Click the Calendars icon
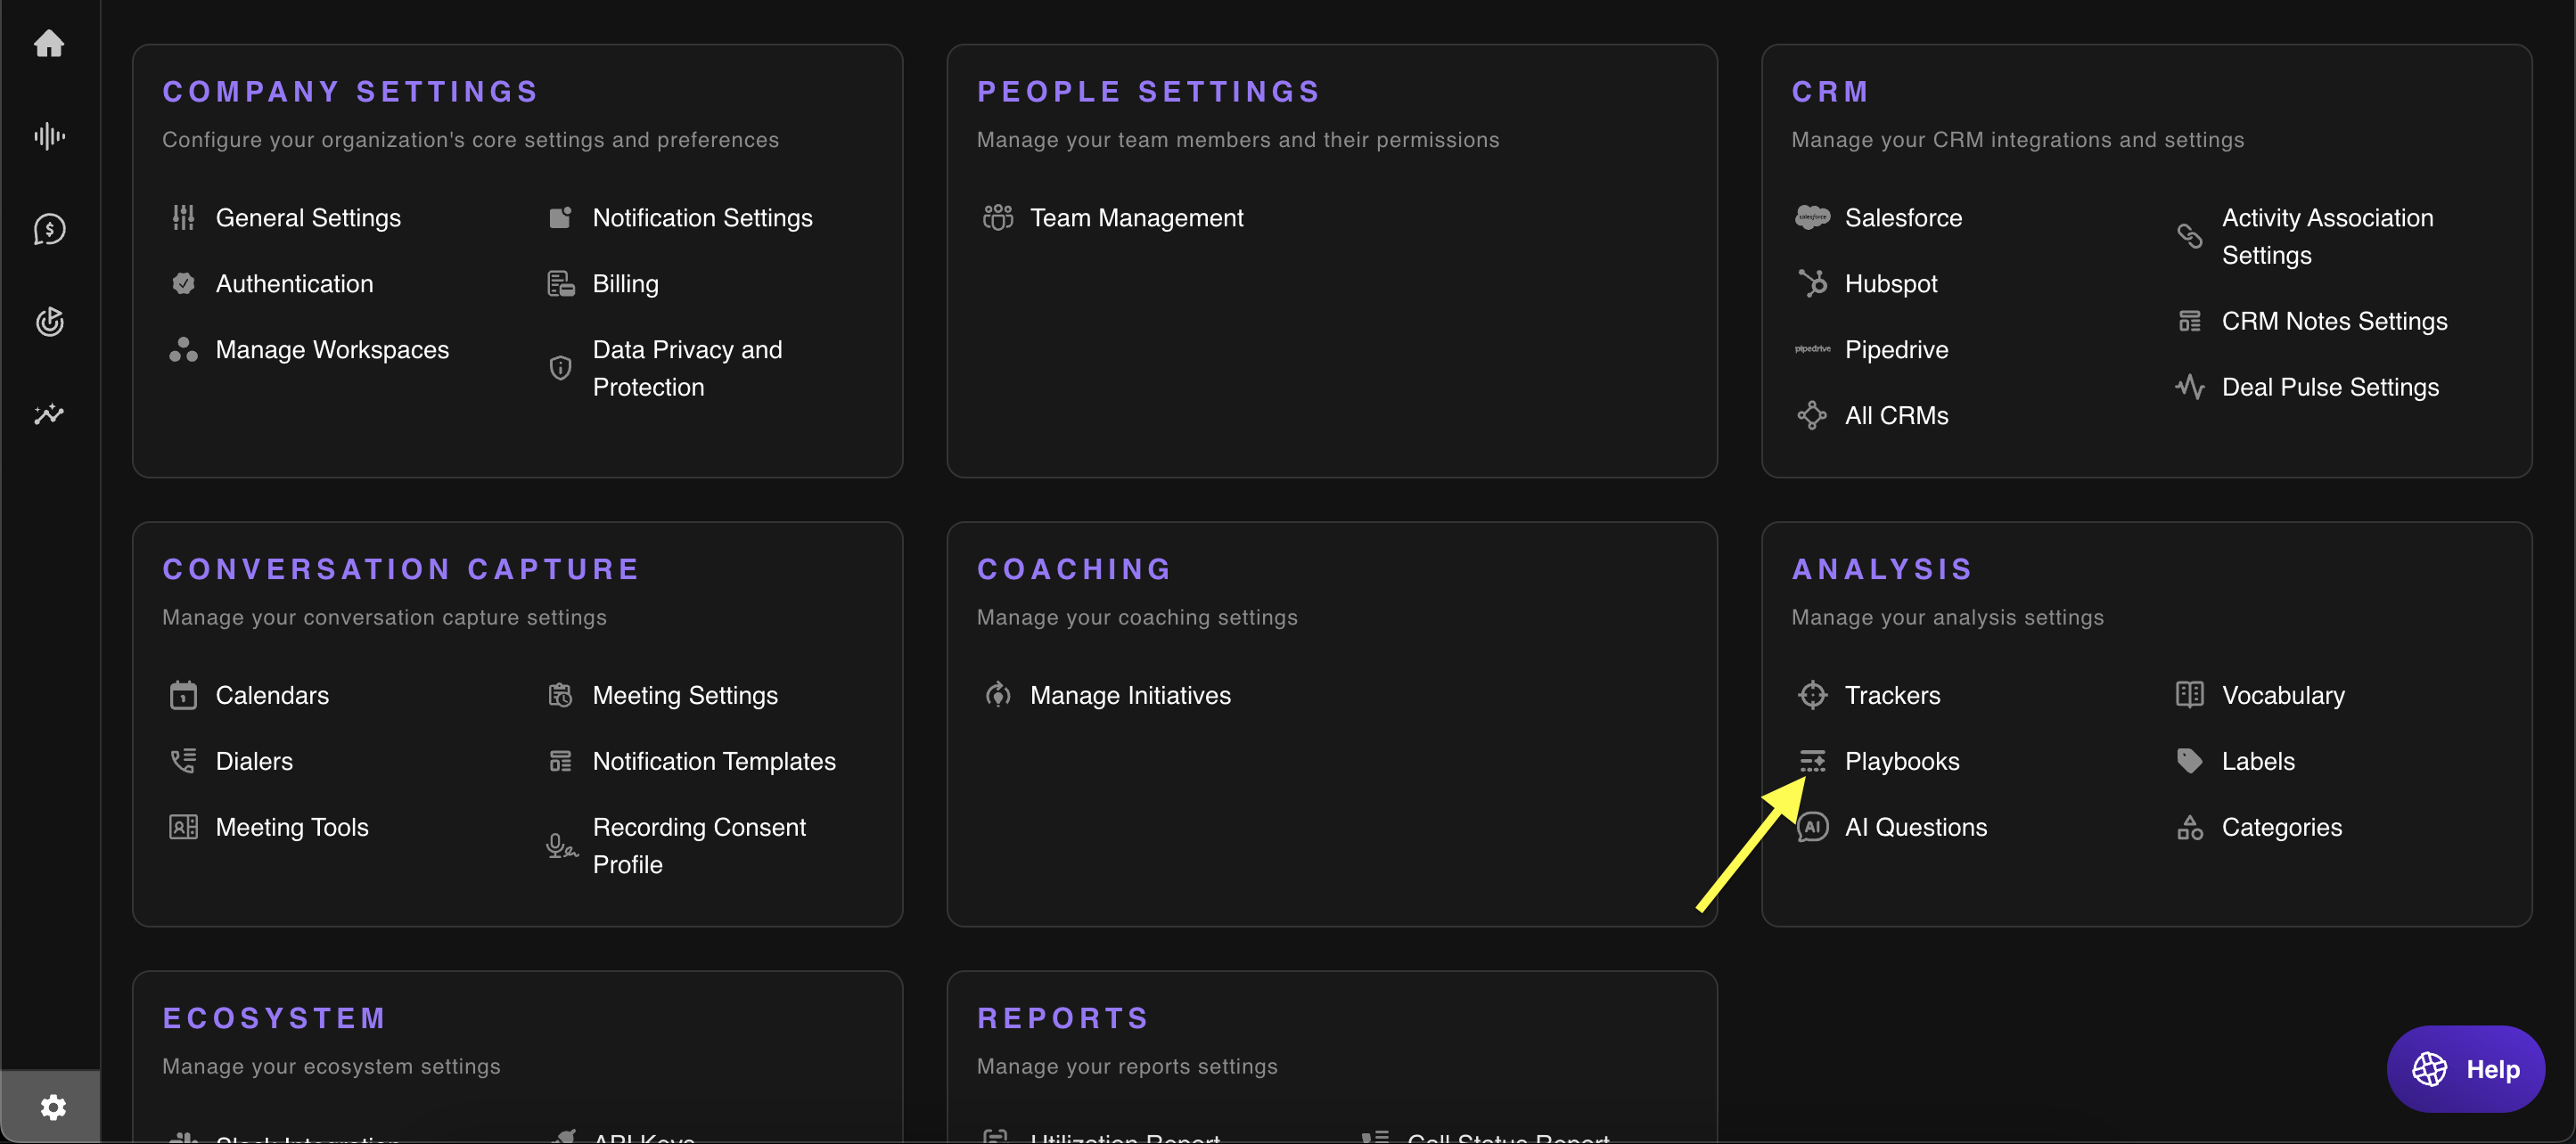 tap(183, 695)
